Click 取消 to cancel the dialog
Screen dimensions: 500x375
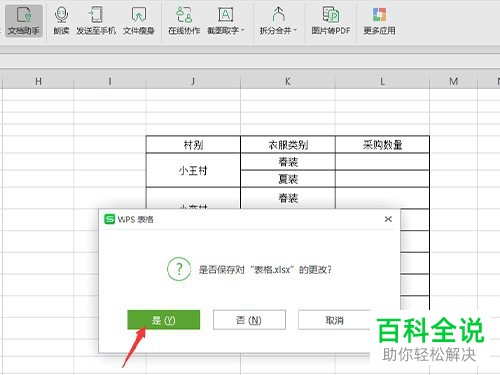click(334, 320)
